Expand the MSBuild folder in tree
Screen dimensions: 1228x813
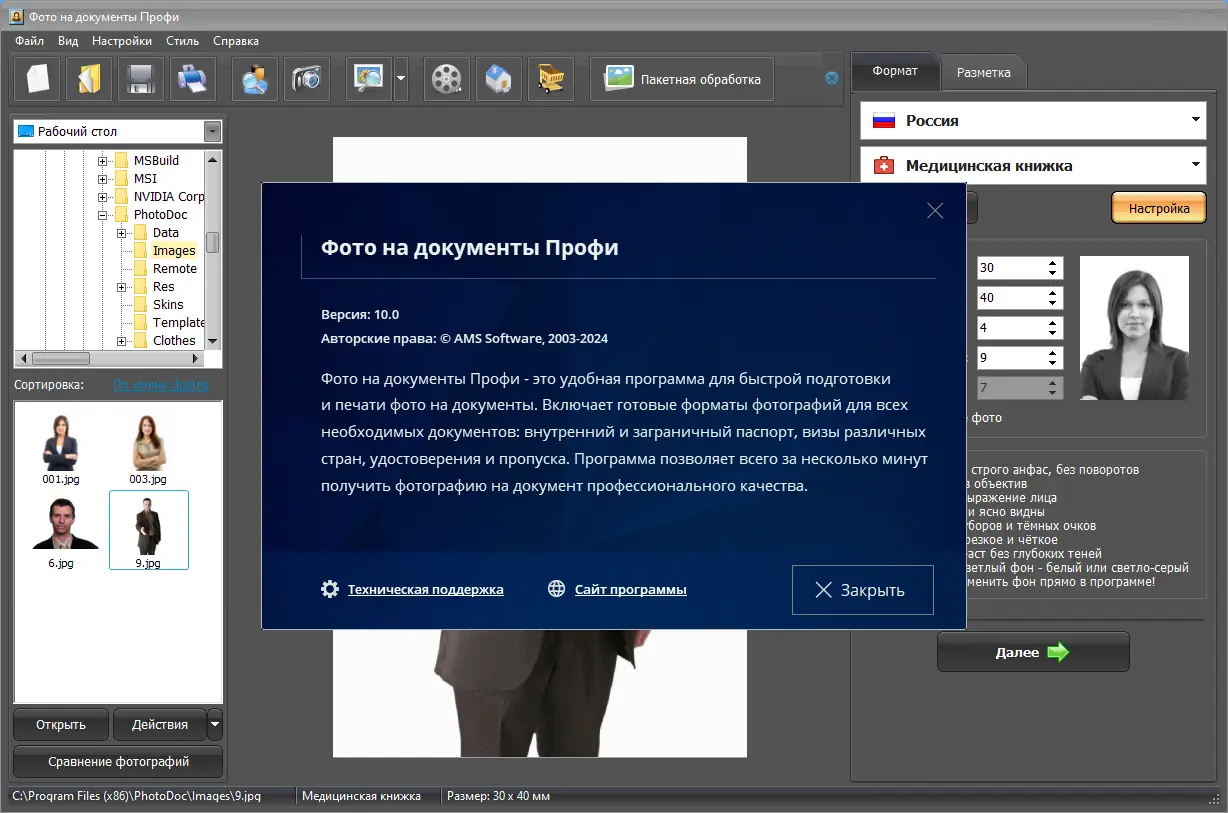[x=102, y=161]
